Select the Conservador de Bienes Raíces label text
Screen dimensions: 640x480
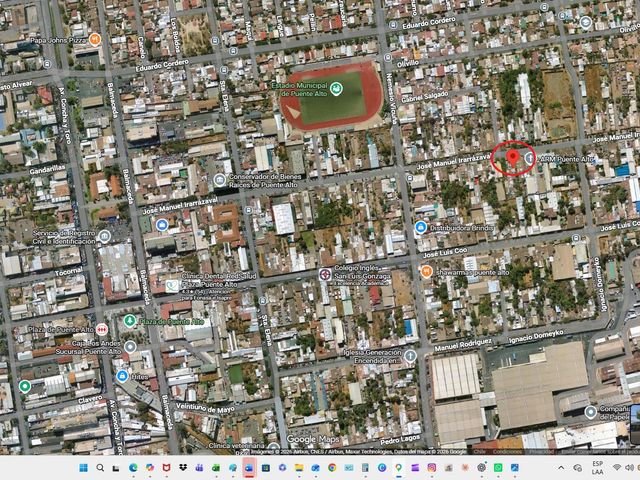pyautogui.click(x=264, y=181)
